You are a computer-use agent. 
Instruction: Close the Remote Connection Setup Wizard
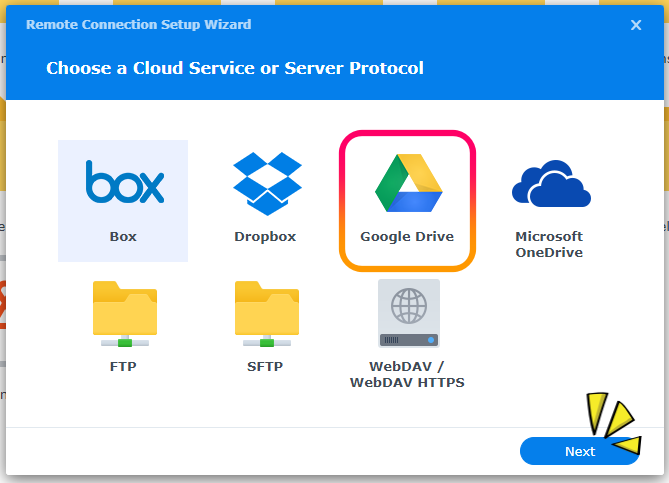[x=636, y=25]
